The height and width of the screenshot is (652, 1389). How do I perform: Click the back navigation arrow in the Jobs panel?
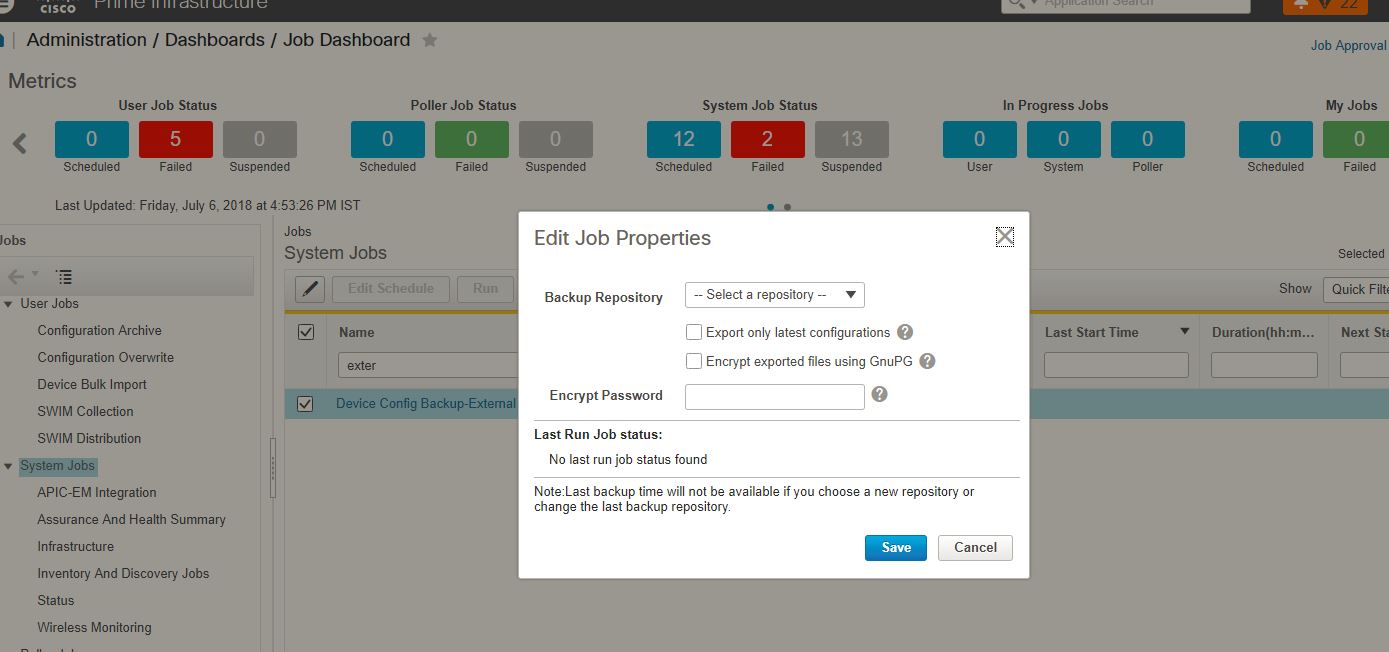16,276
